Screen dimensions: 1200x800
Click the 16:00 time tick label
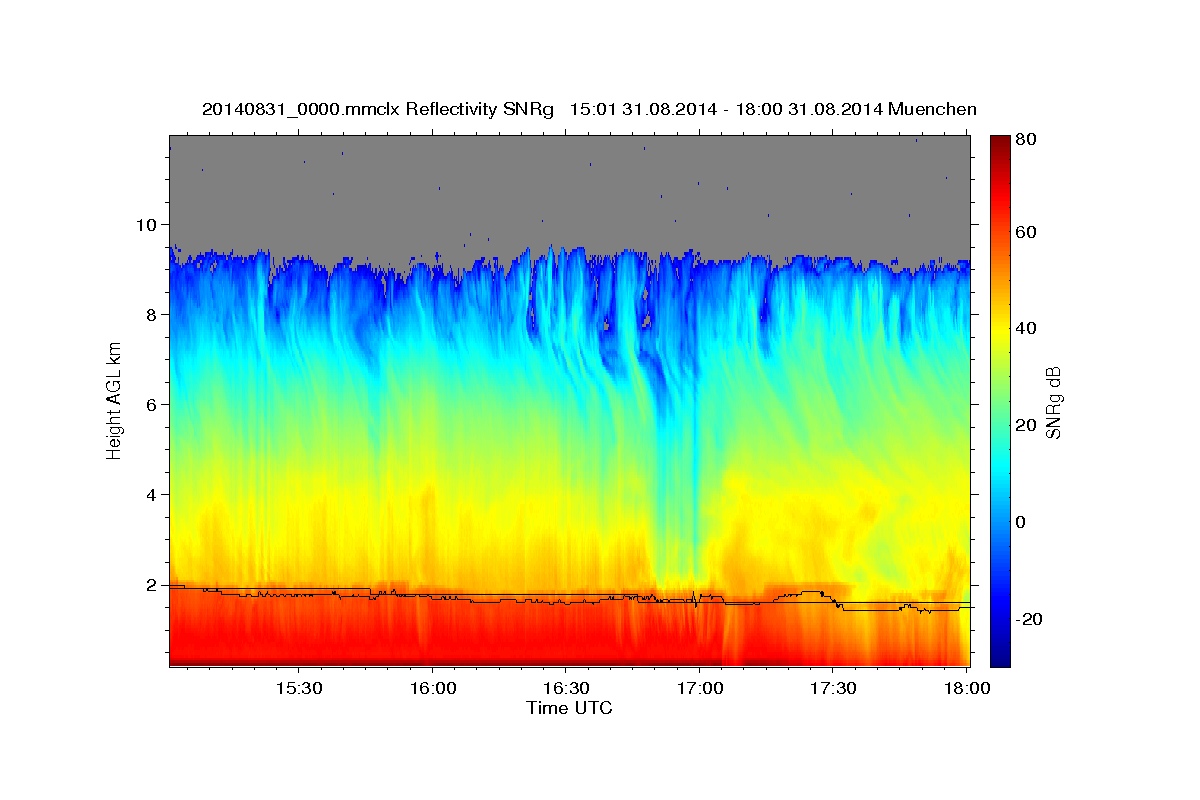point(432,689)
